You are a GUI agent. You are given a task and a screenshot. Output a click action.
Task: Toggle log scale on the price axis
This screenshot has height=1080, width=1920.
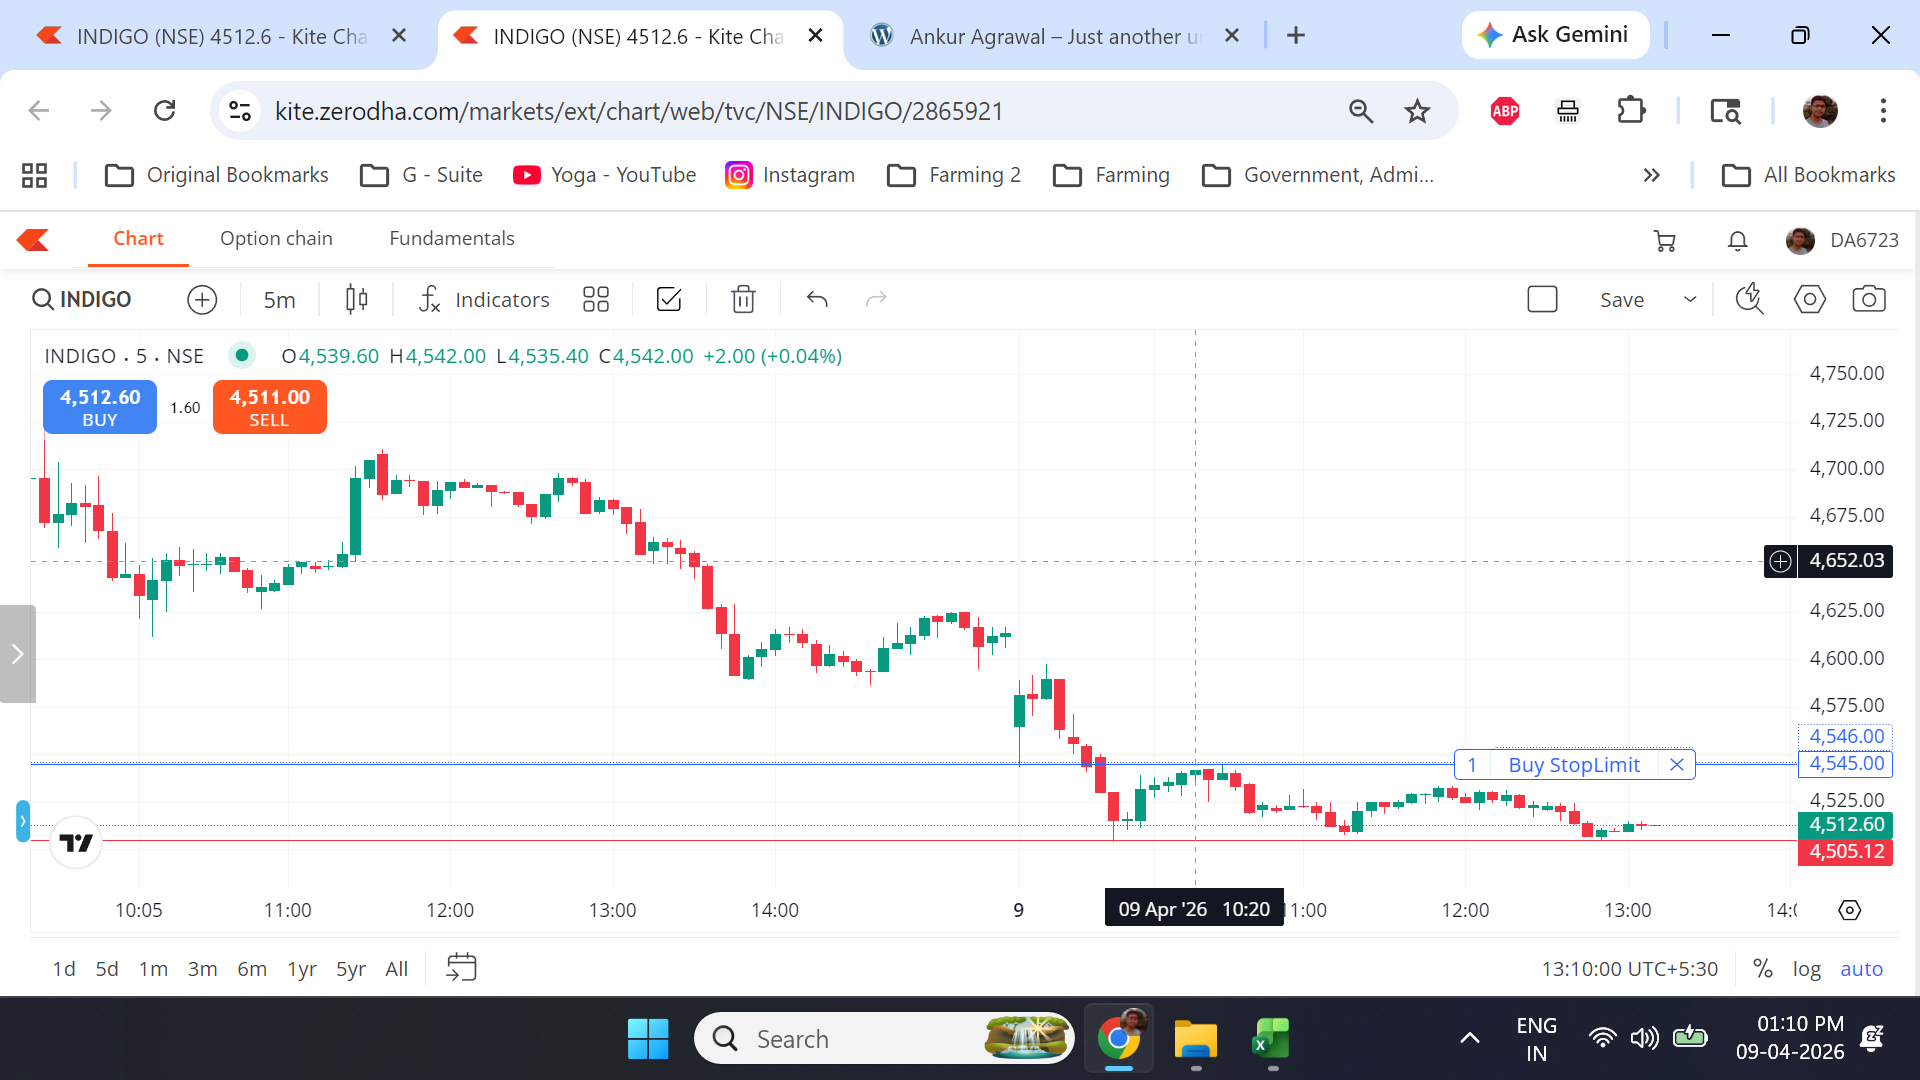(x=1806, y=968)
